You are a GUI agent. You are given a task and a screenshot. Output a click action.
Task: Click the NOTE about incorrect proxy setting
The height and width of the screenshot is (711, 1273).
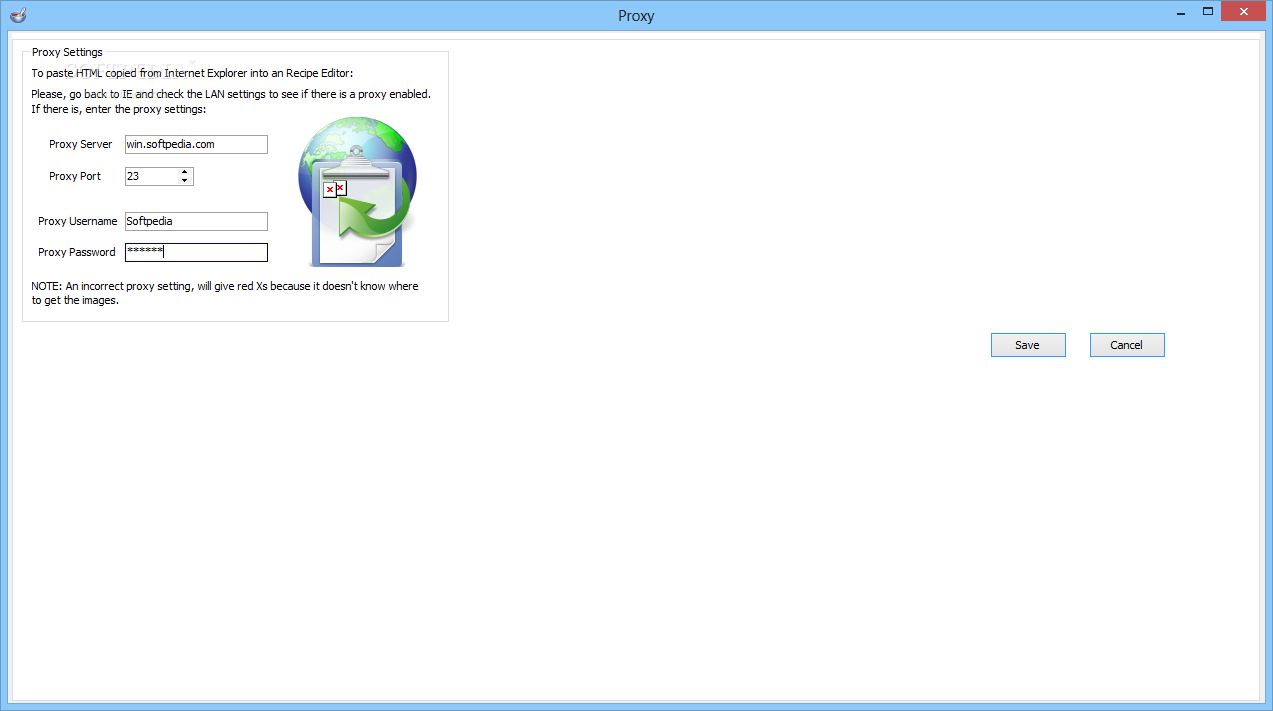[x=225, y=293]
